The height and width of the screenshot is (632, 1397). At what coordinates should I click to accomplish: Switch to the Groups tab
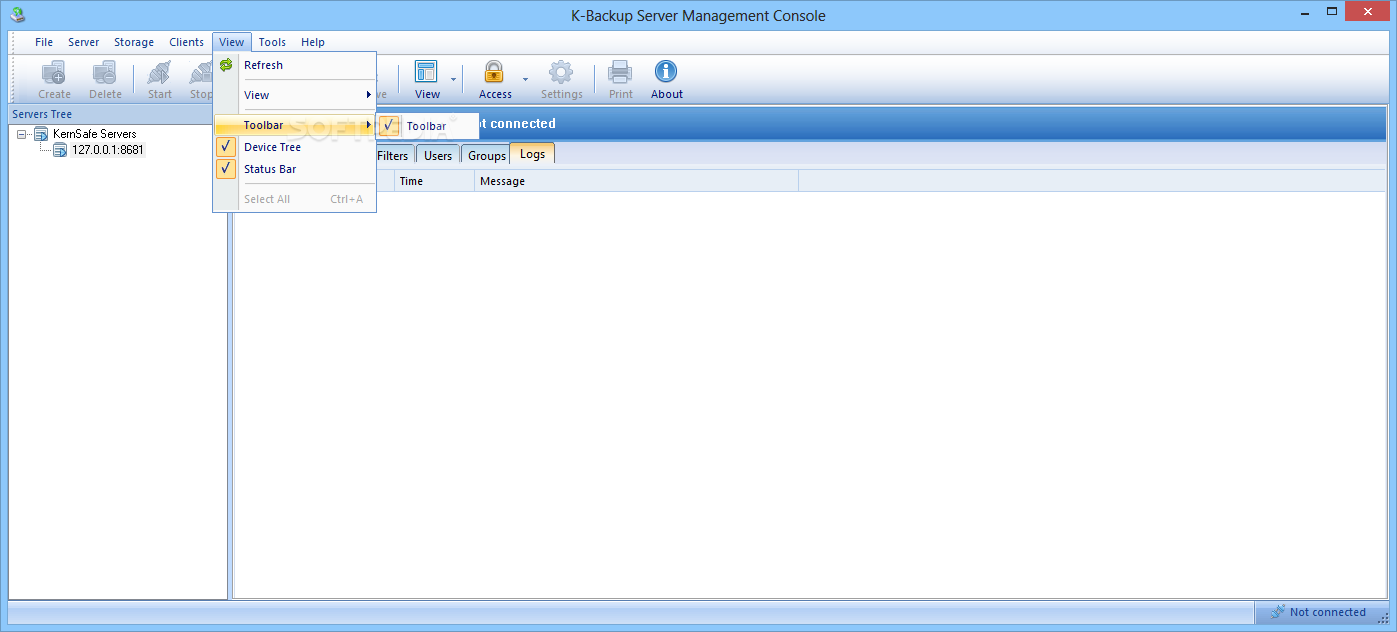pyautogui.click(x=487, y=156)
